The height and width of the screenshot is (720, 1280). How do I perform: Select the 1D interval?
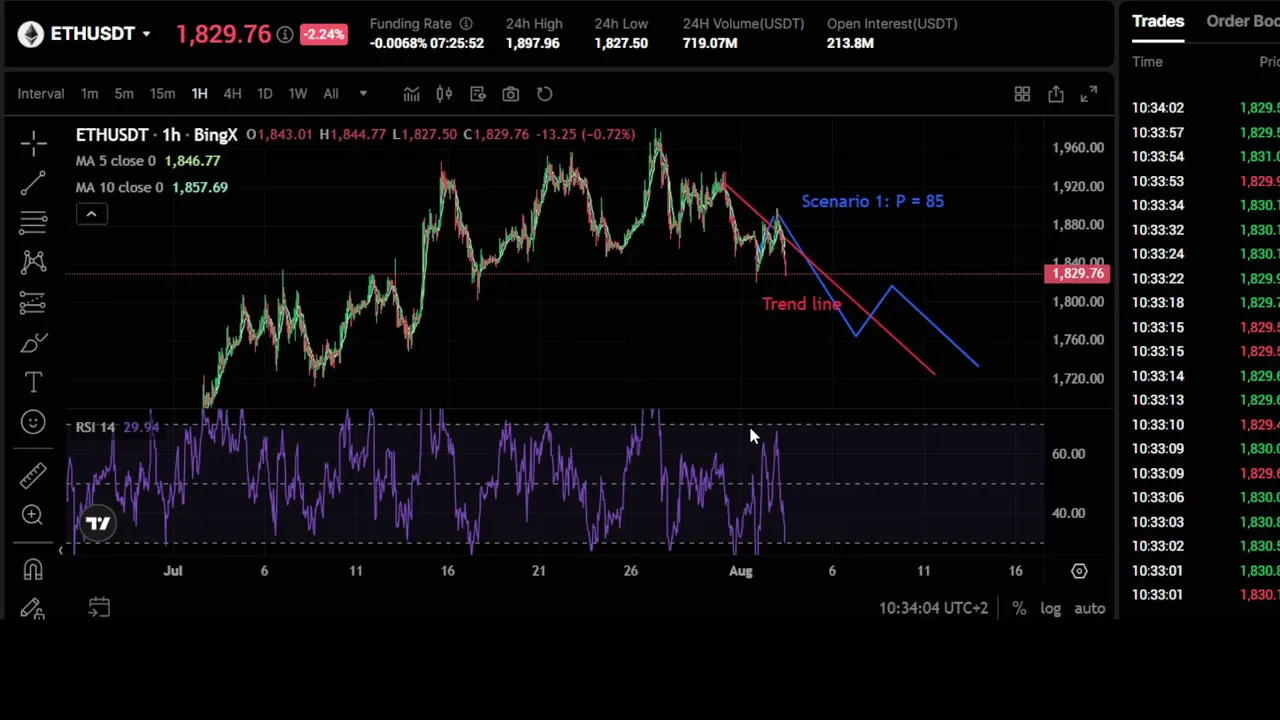264,94
